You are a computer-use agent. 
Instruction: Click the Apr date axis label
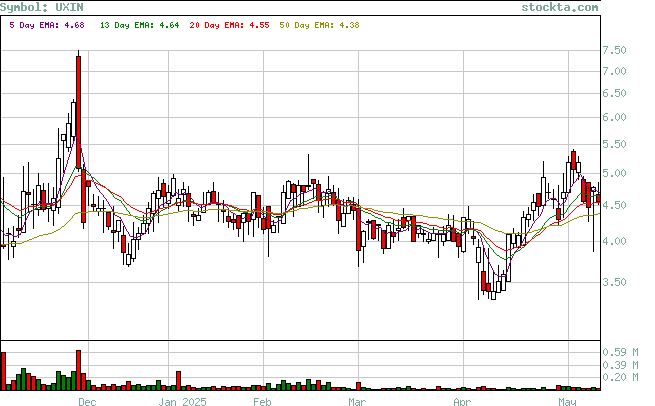tap(462, 402)
